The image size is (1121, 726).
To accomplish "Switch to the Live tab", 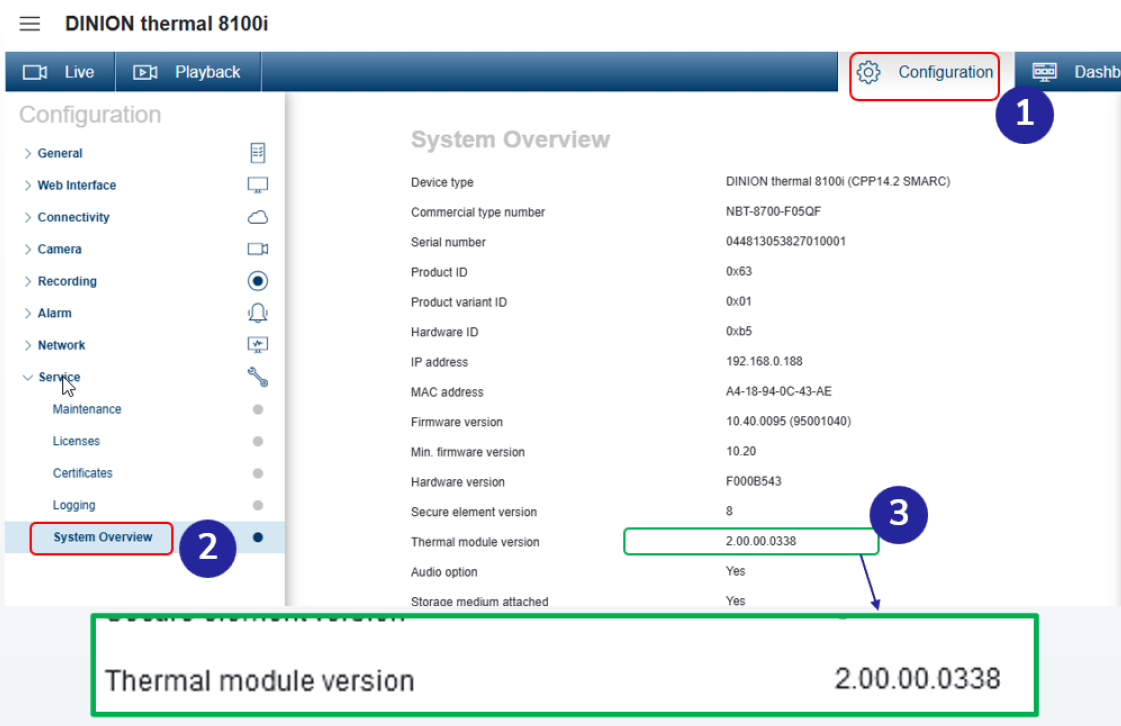I will pyautogui.click(x=60, y=72).
